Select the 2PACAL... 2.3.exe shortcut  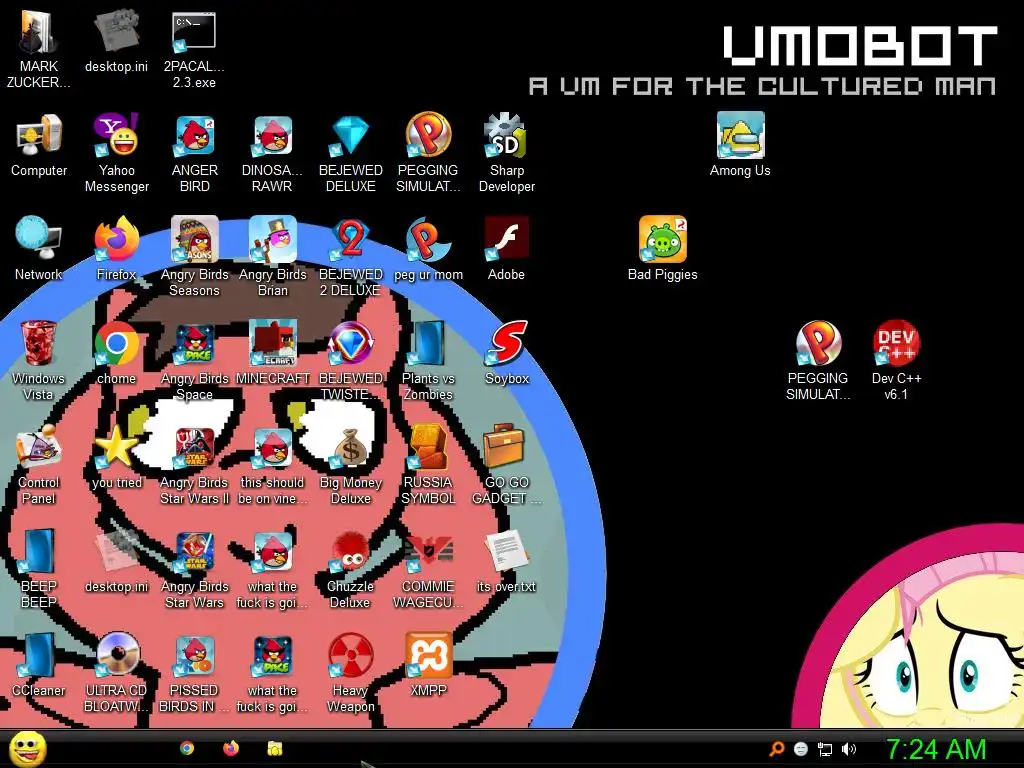[194, 33]
